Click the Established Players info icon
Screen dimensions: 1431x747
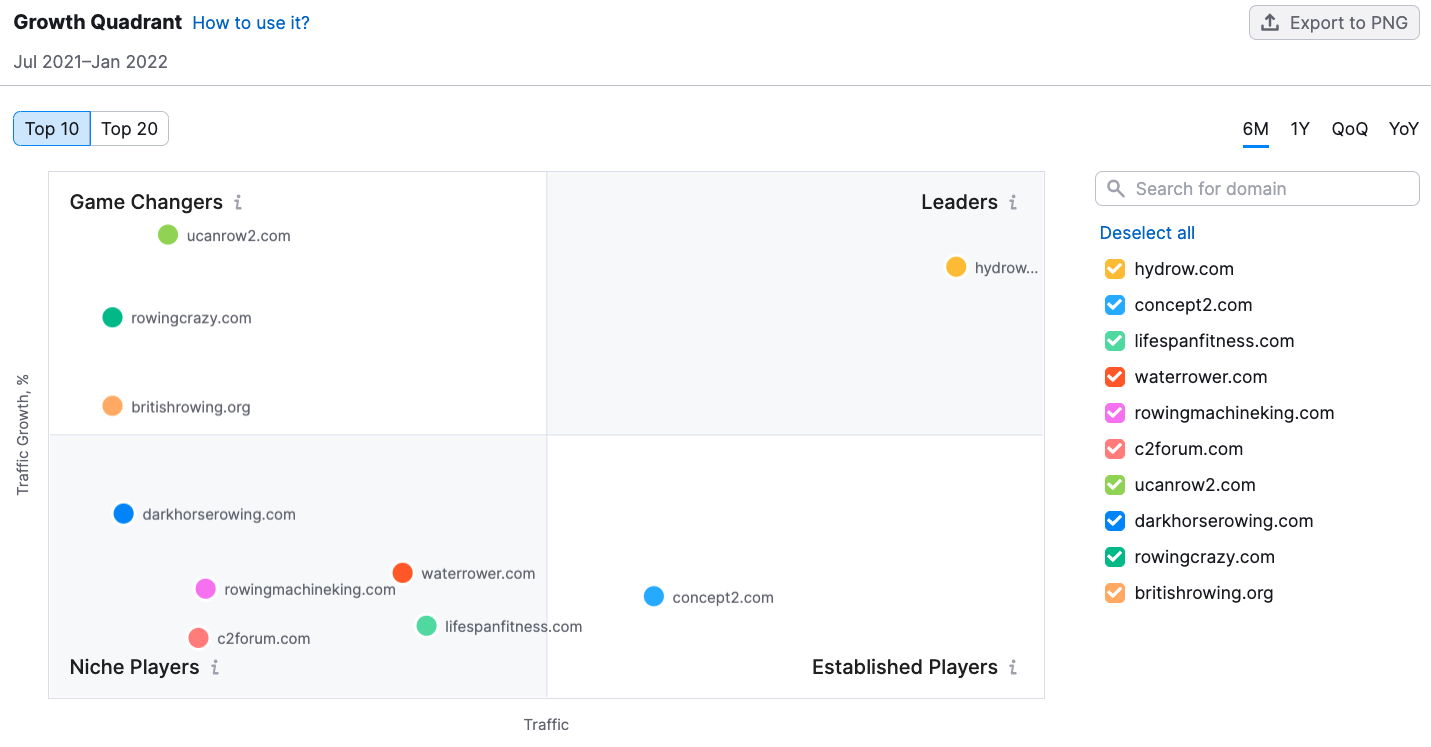[1013, 668]
